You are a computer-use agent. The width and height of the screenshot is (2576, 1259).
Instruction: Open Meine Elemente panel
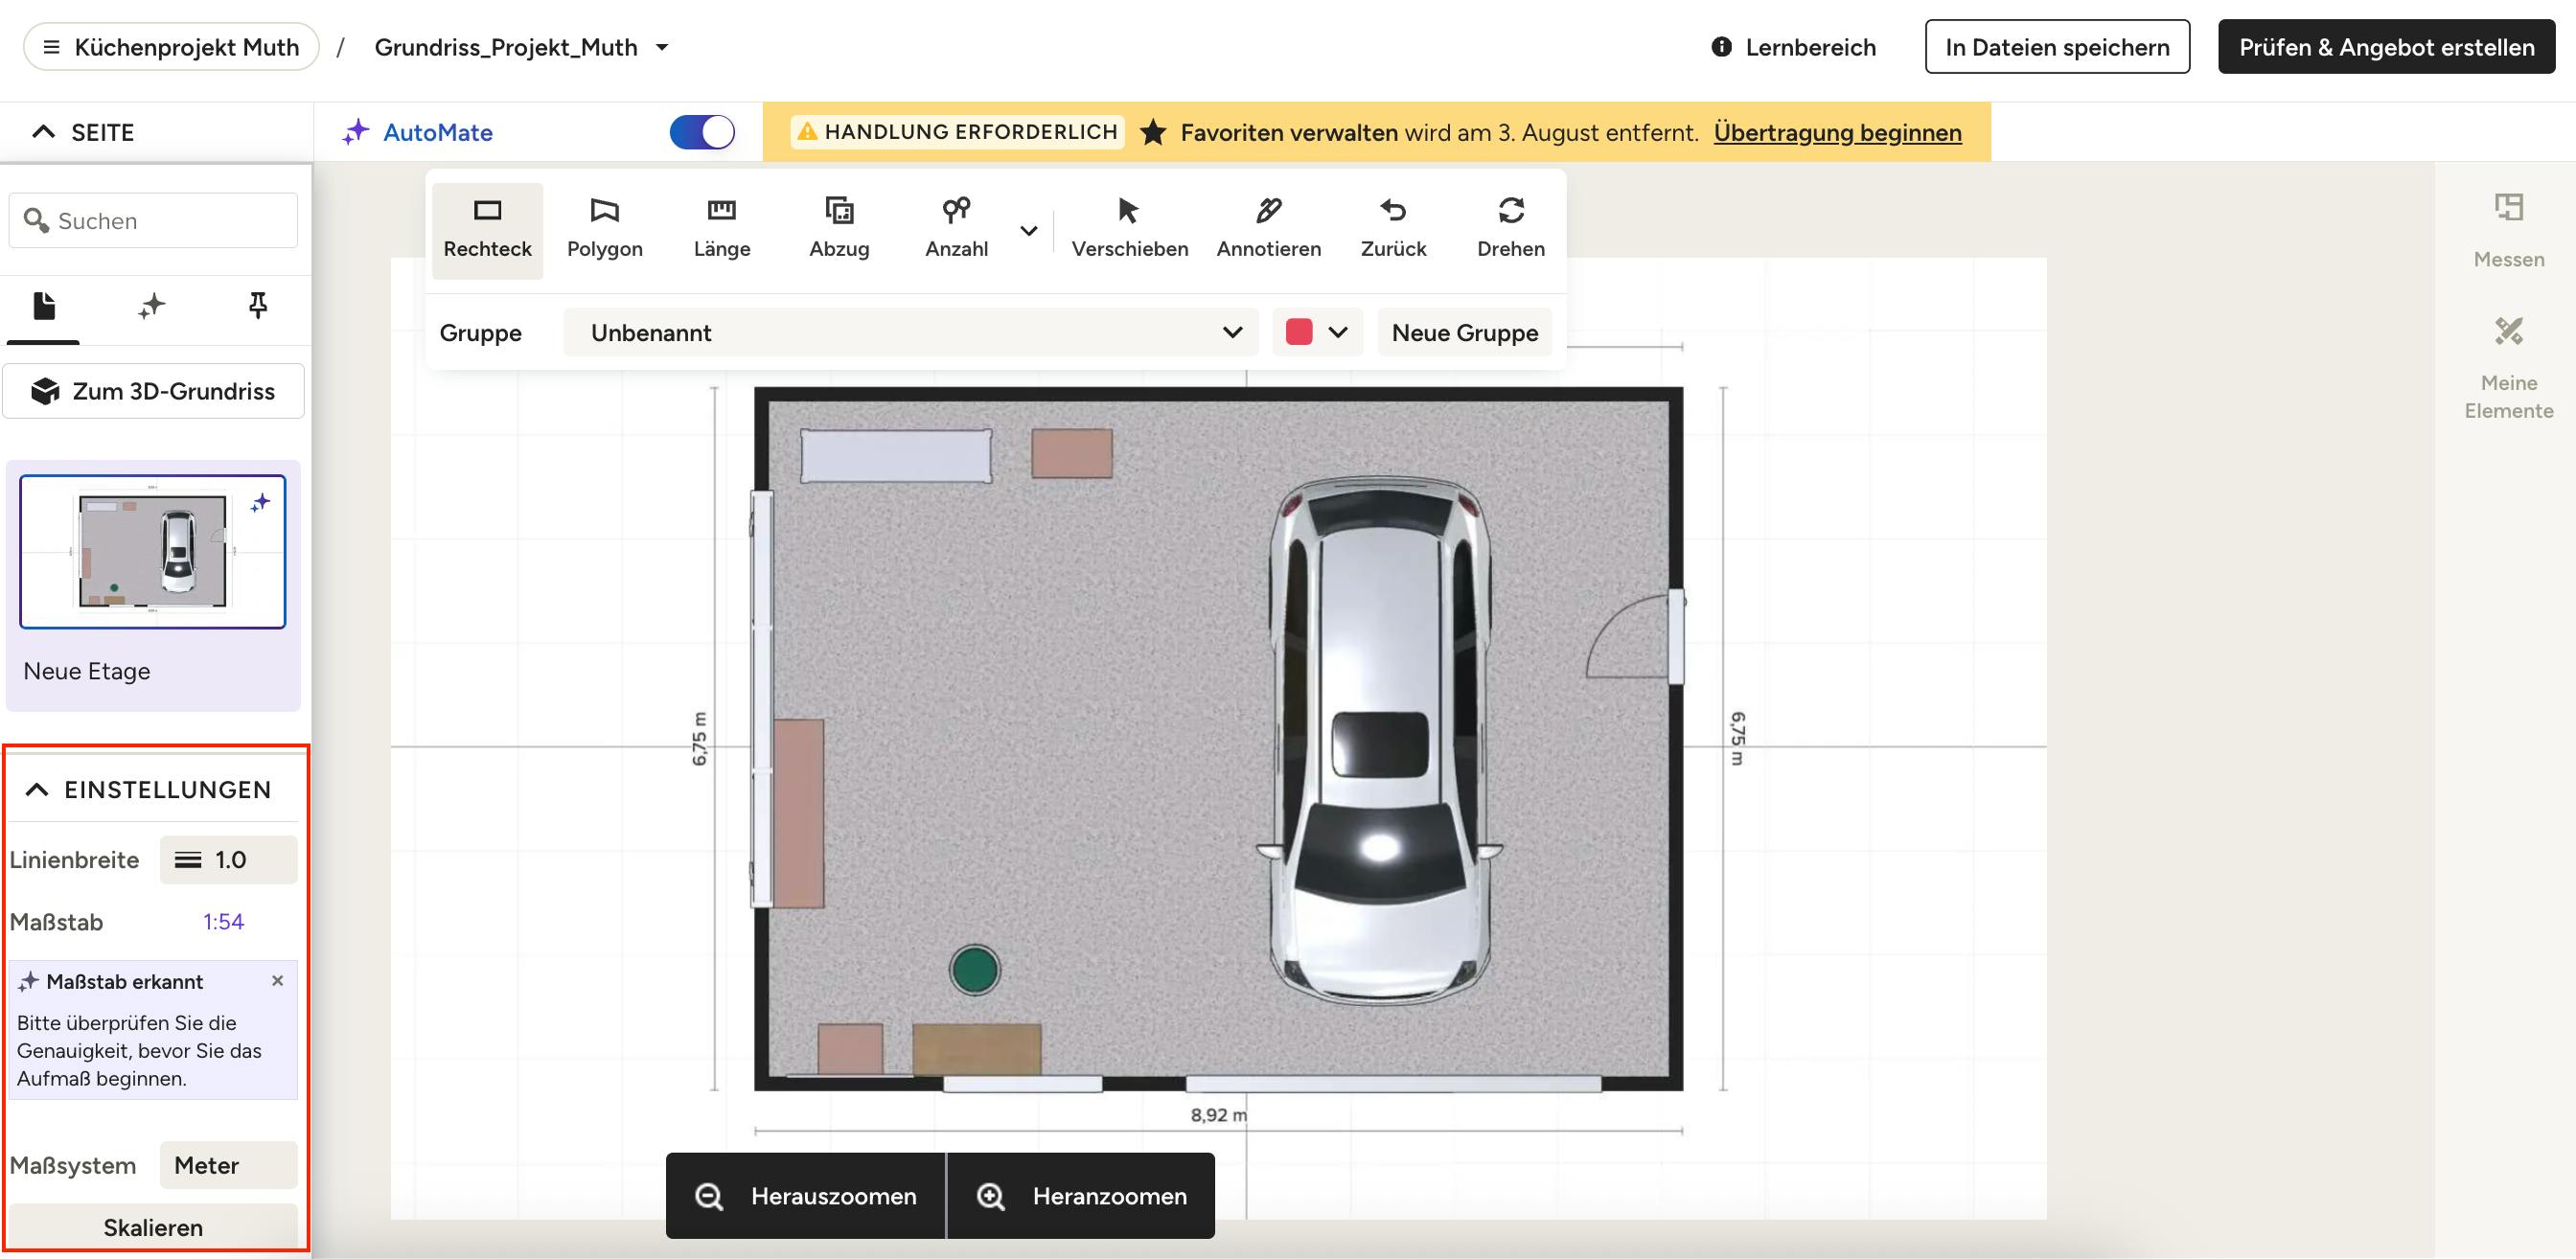click(x=2508, y=368)
